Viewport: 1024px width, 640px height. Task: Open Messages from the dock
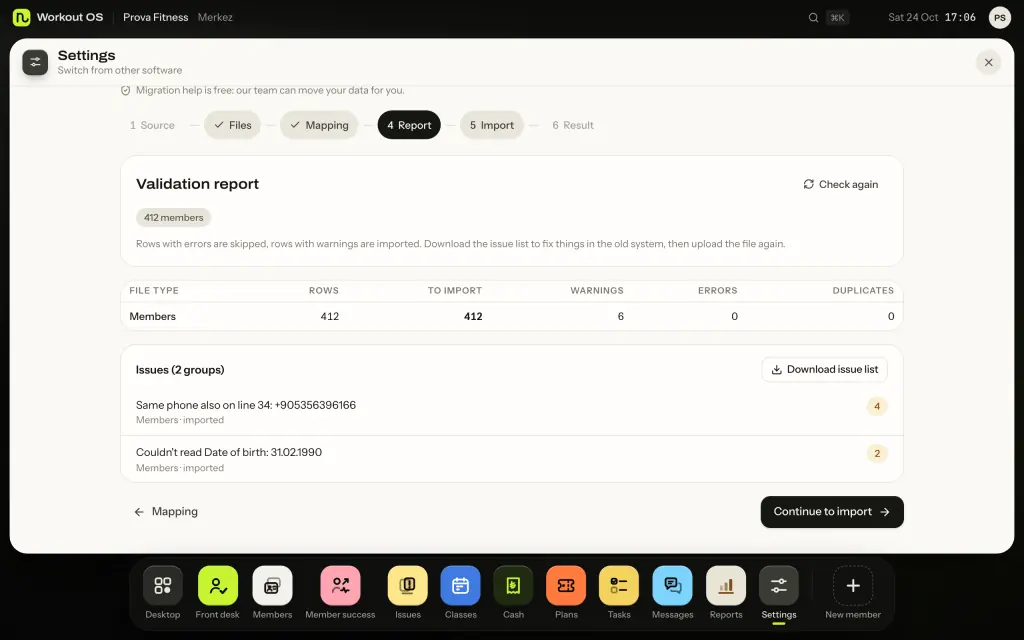(x=673, y=585)
